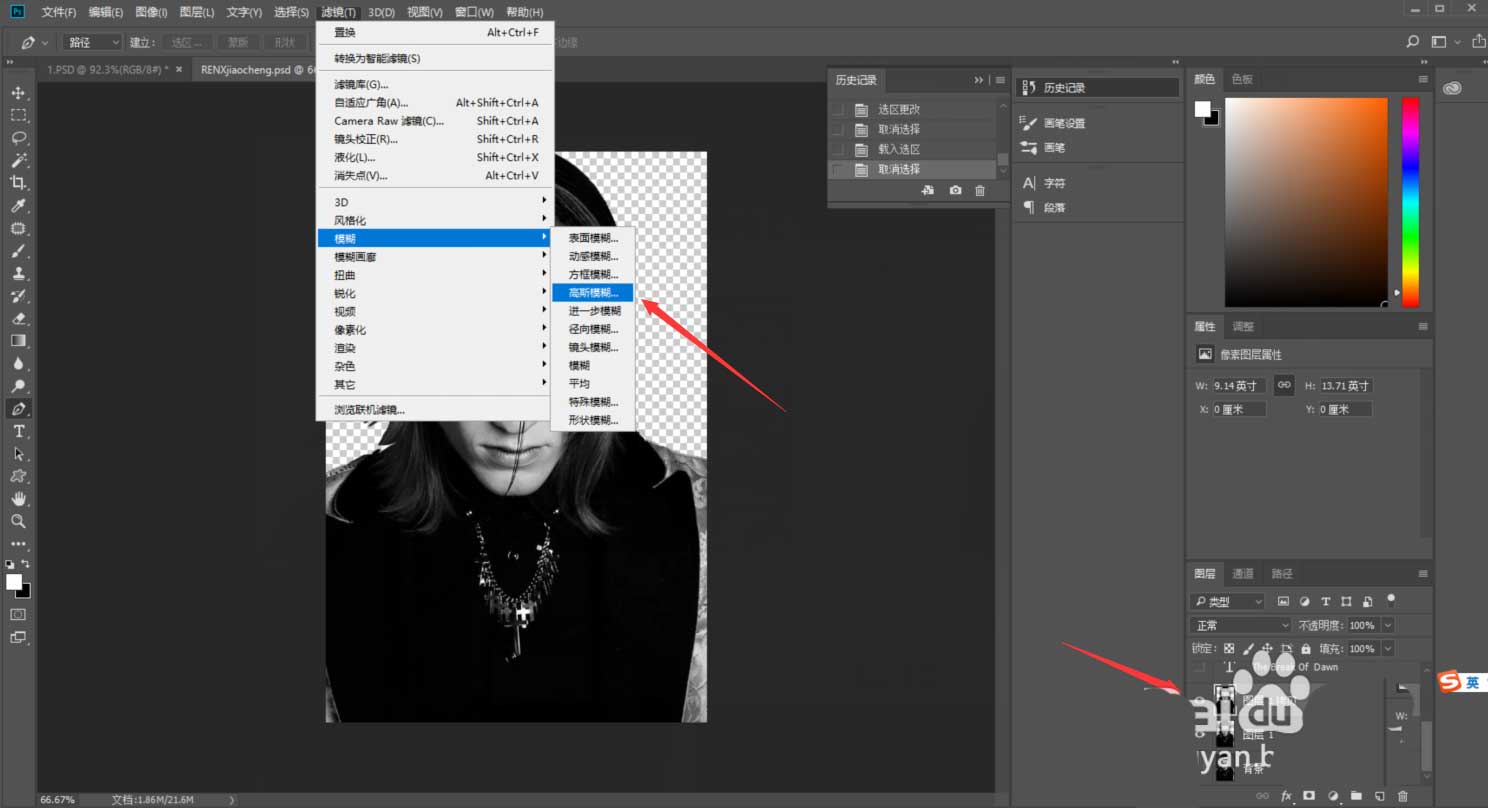Open Creative Cloud Libraries panel
The width and height of the screenshot is (1488, 808).
point(1452,88)
